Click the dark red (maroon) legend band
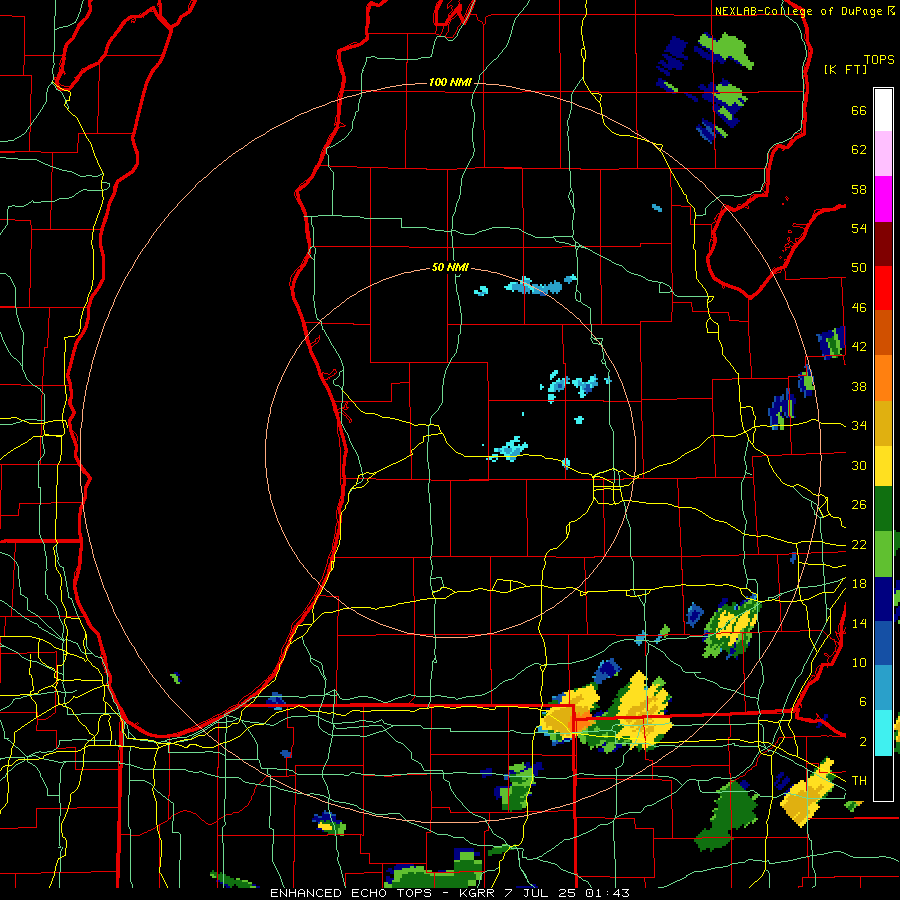 pos(883,243)
